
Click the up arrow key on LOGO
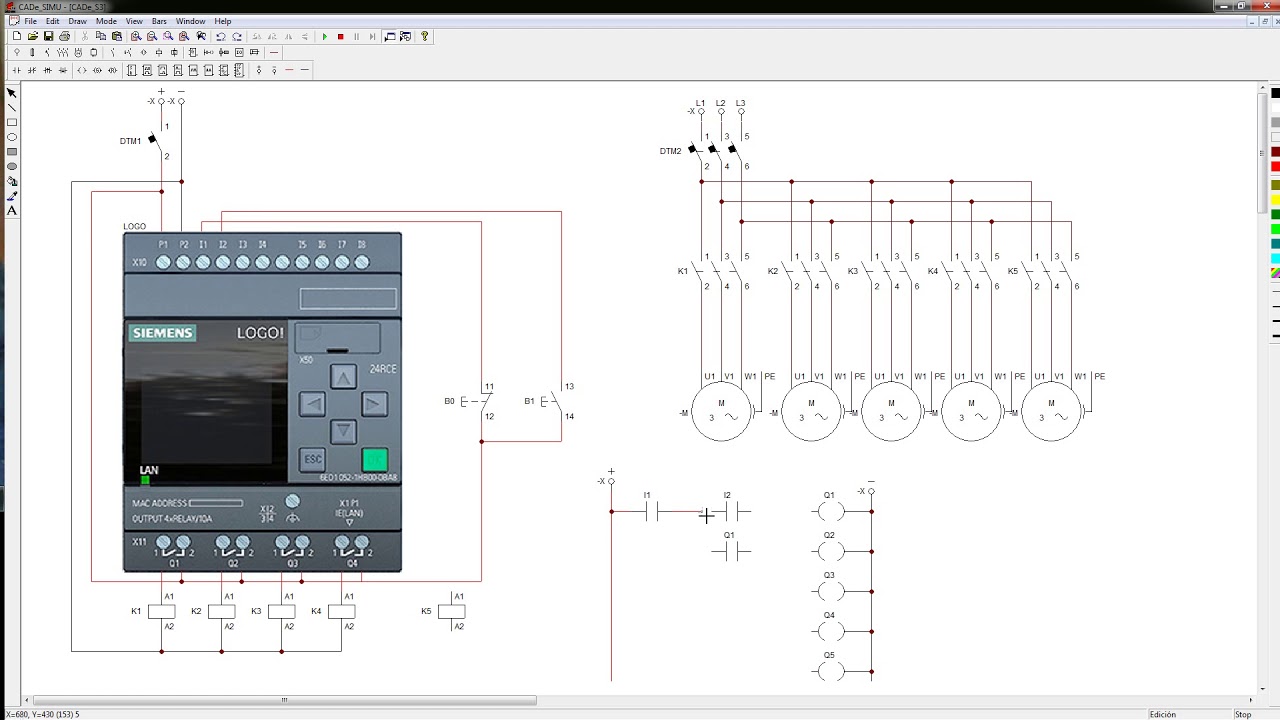343,377
